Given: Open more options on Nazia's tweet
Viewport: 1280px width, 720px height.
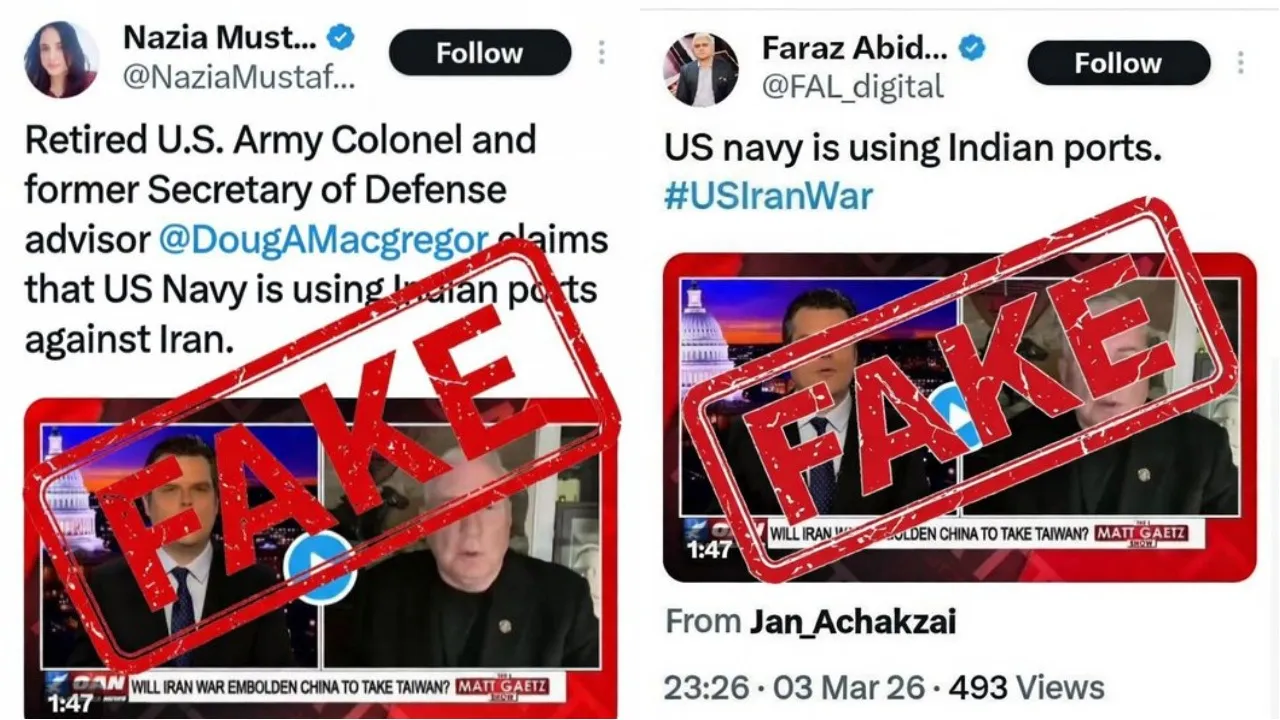Looking at the screenshot, I should click(x=601, y=53).
